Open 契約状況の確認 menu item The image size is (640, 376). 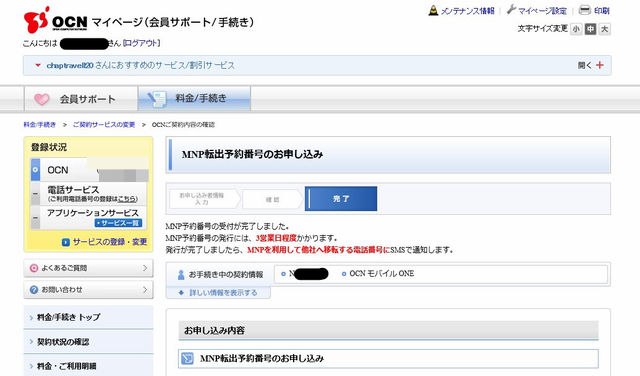pos(89,342)
